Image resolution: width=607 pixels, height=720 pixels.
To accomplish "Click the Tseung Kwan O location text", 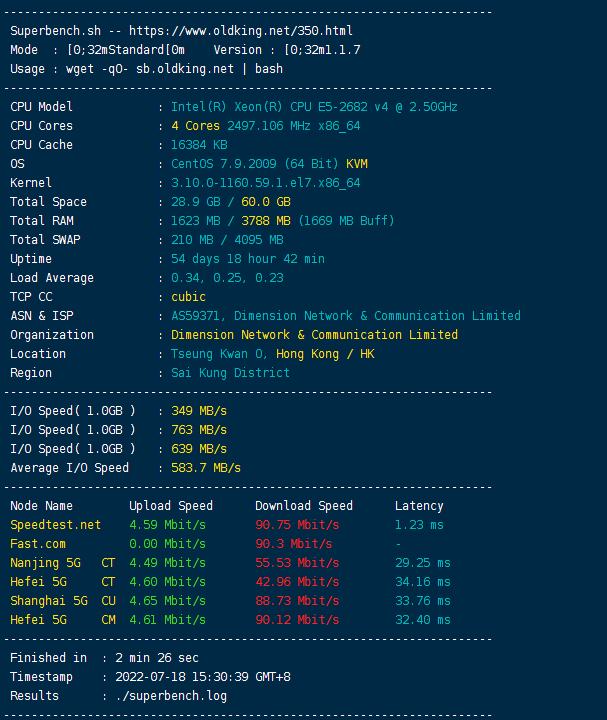I will point(217,354).
